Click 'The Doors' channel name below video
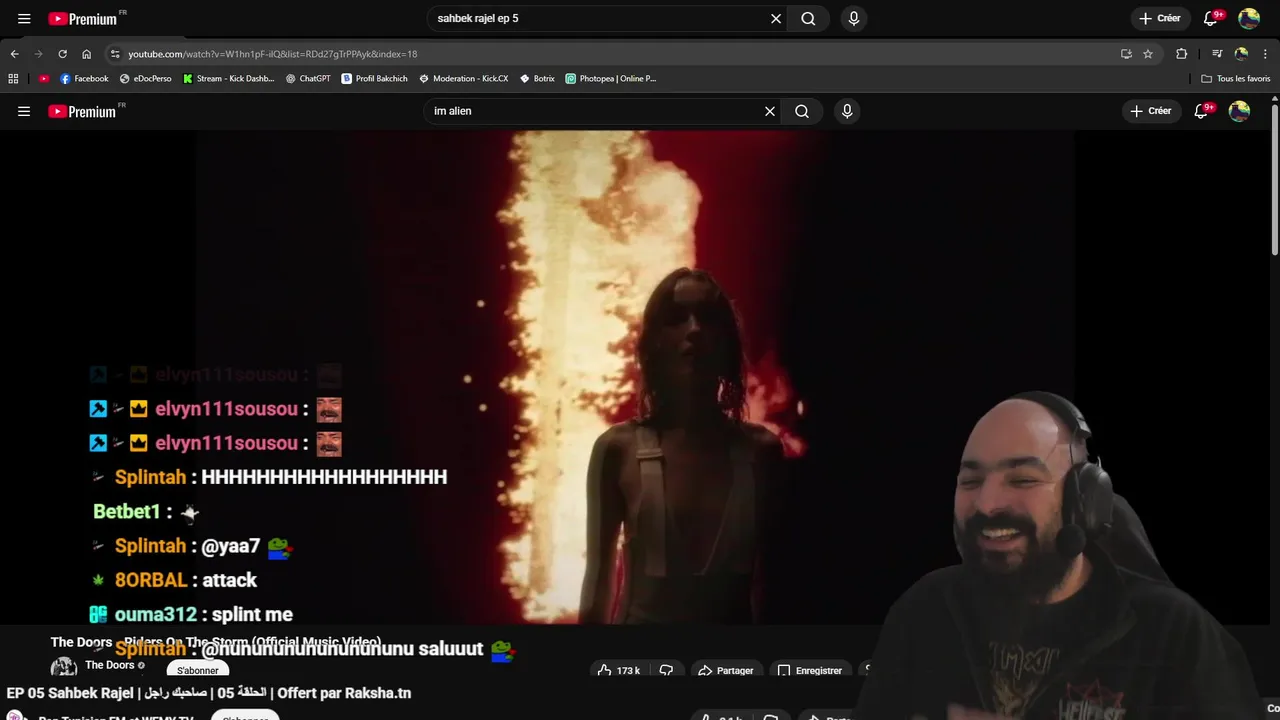The width and height of the screenshot is (1280, 720). click(x=109, y=665)
